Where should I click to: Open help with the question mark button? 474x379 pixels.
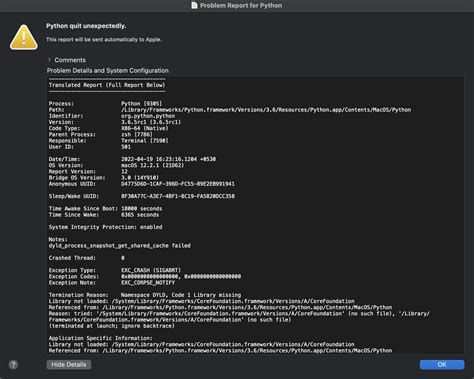pyautogui.click(x=13, y=365)
